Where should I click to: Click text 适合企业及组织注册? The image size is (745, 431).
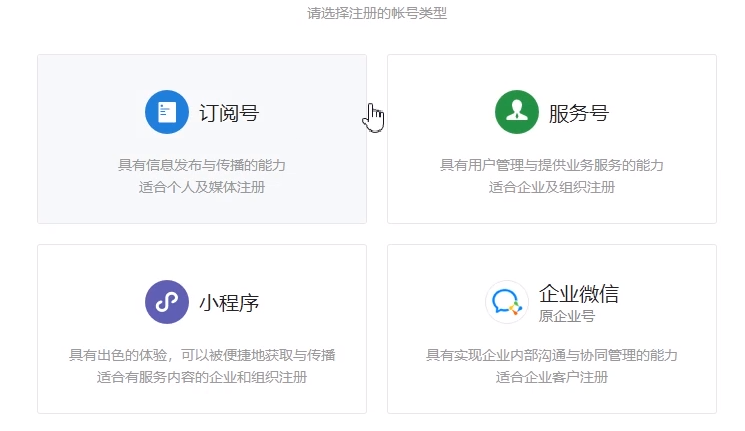pos(552,187)
